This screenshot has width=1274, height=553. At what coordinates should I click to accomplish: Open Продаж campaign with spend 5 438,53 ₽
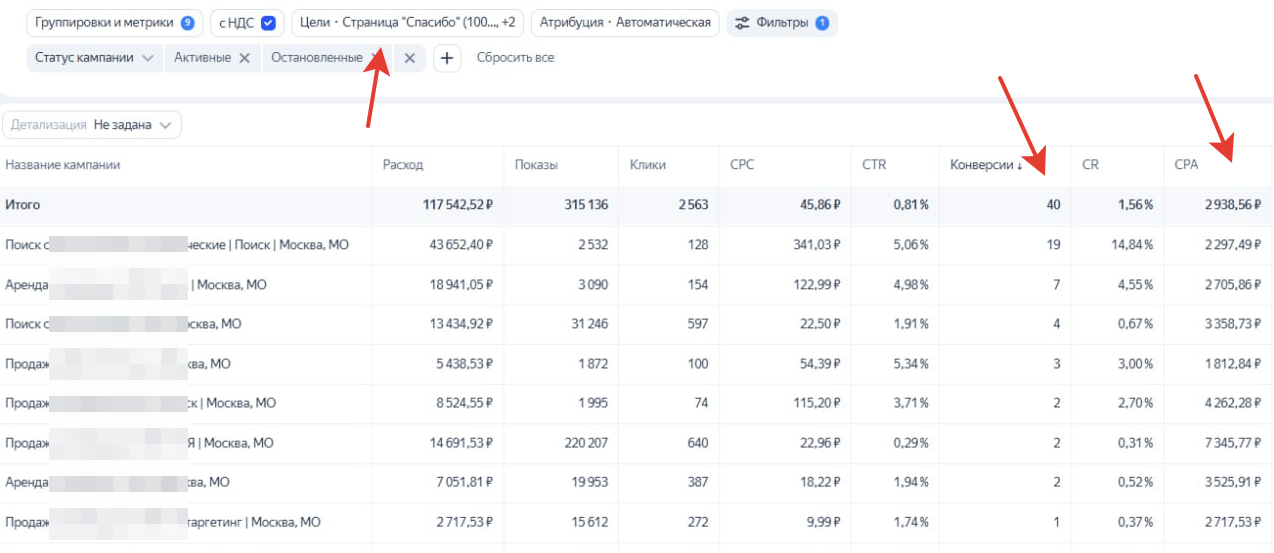pos(117,364)
